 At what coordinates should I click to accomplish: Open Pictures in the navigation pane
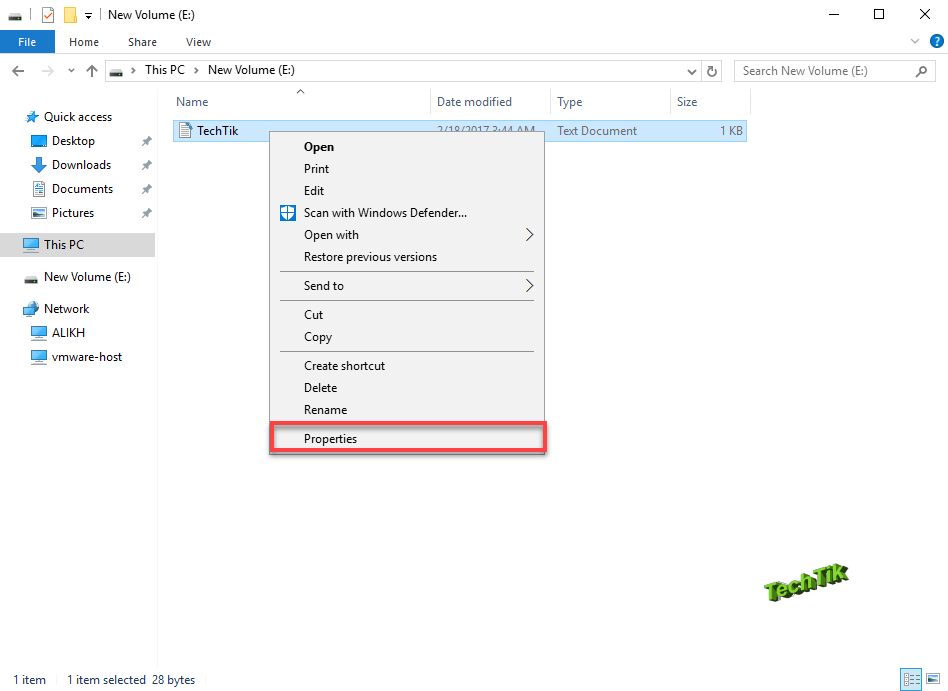click(73, 213)
